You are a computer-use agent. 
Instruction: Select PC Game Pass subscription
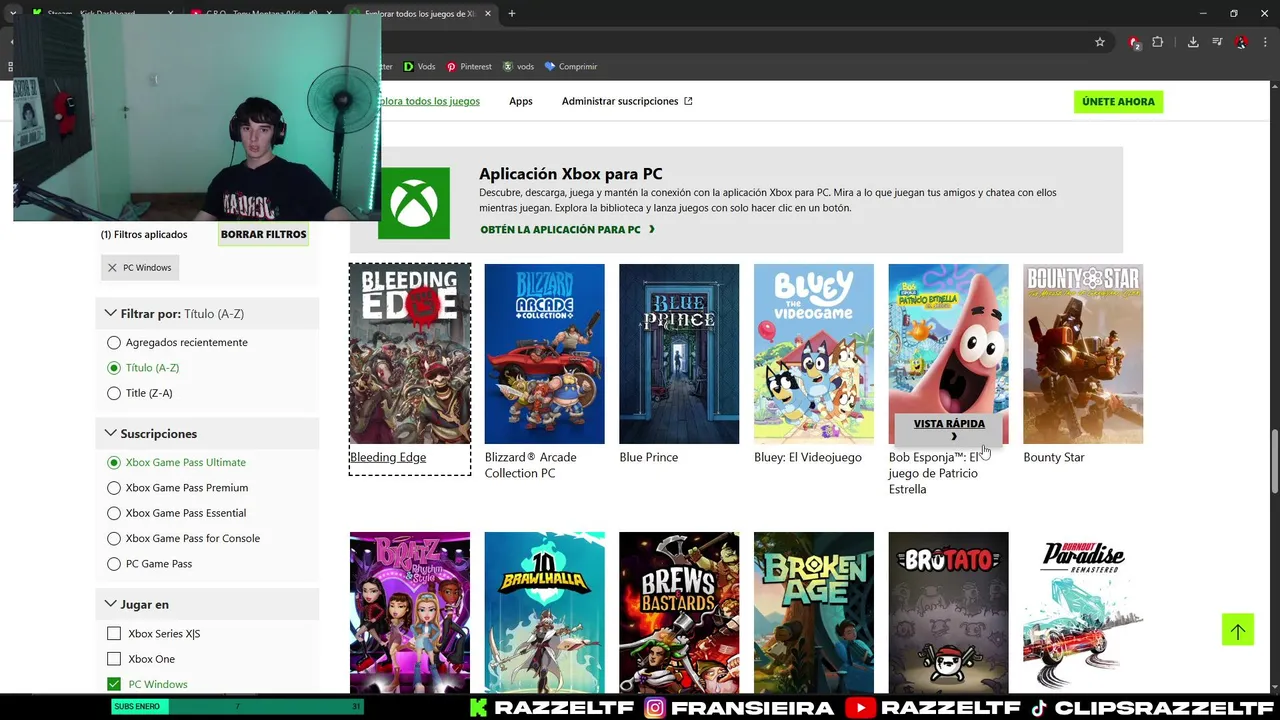(x=150, y=564)
